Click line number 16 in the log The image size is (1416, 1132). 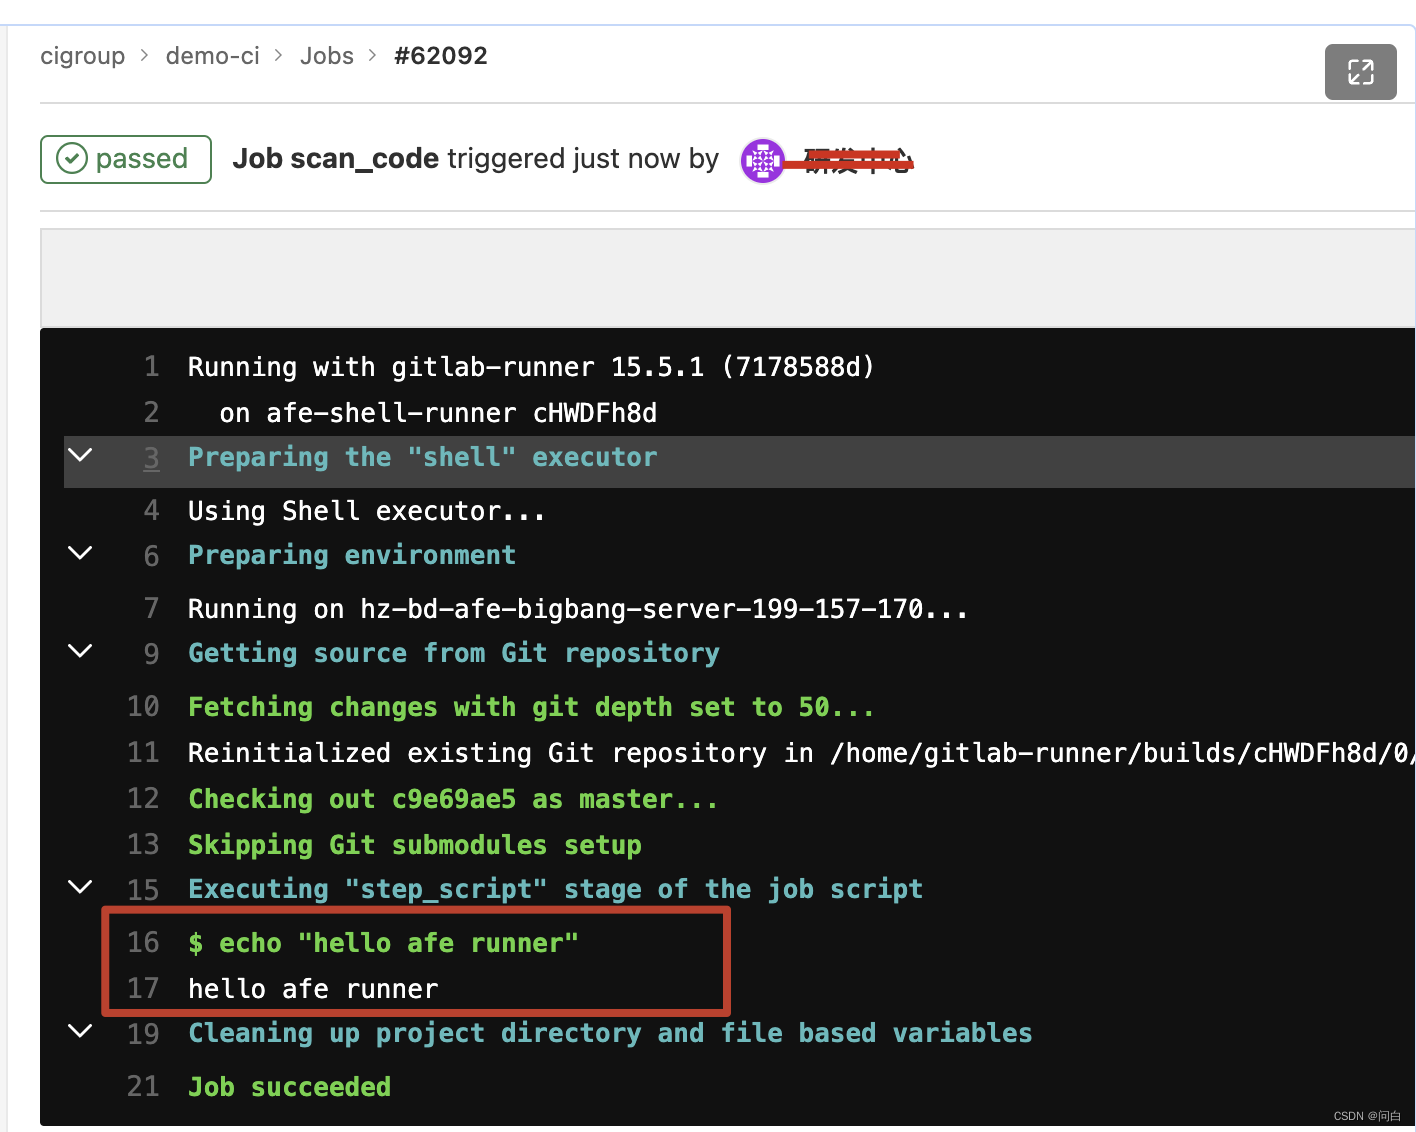pos(143,942)
